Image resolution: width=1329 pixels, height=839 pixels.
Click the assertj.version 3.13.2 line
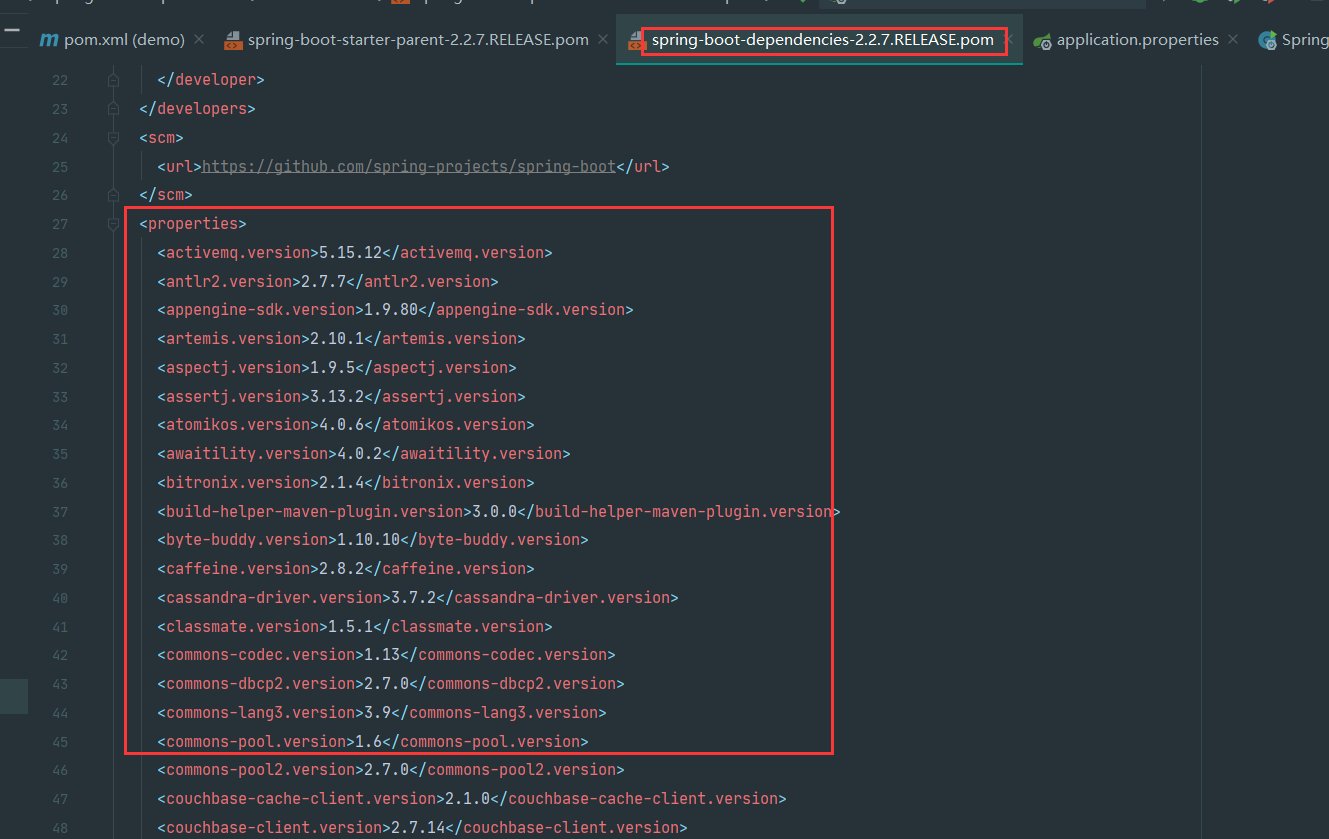tap(341, 396)
